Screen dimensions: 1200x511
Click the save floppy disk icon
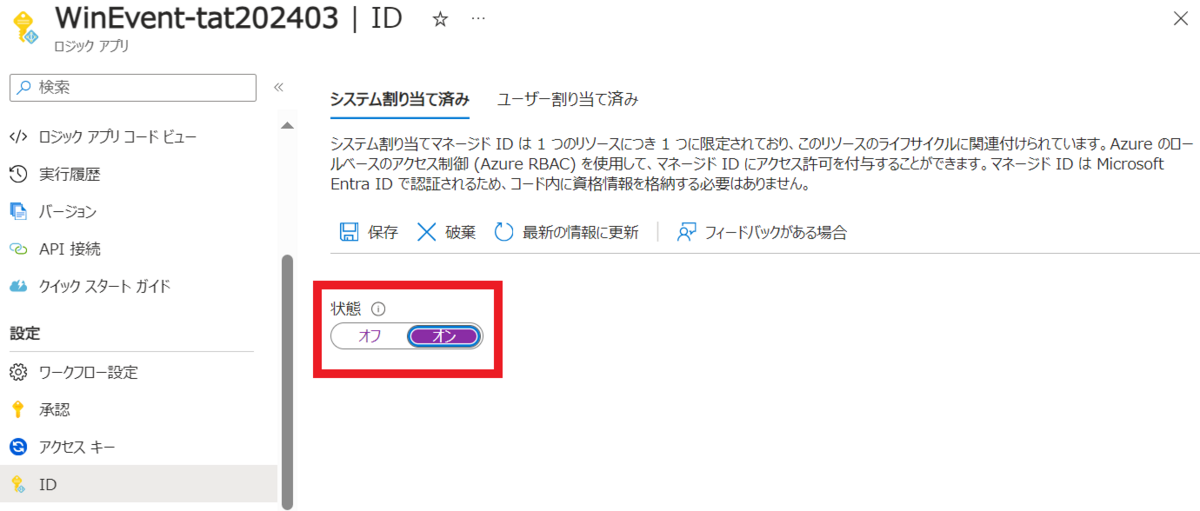click(x=349, y=232)
